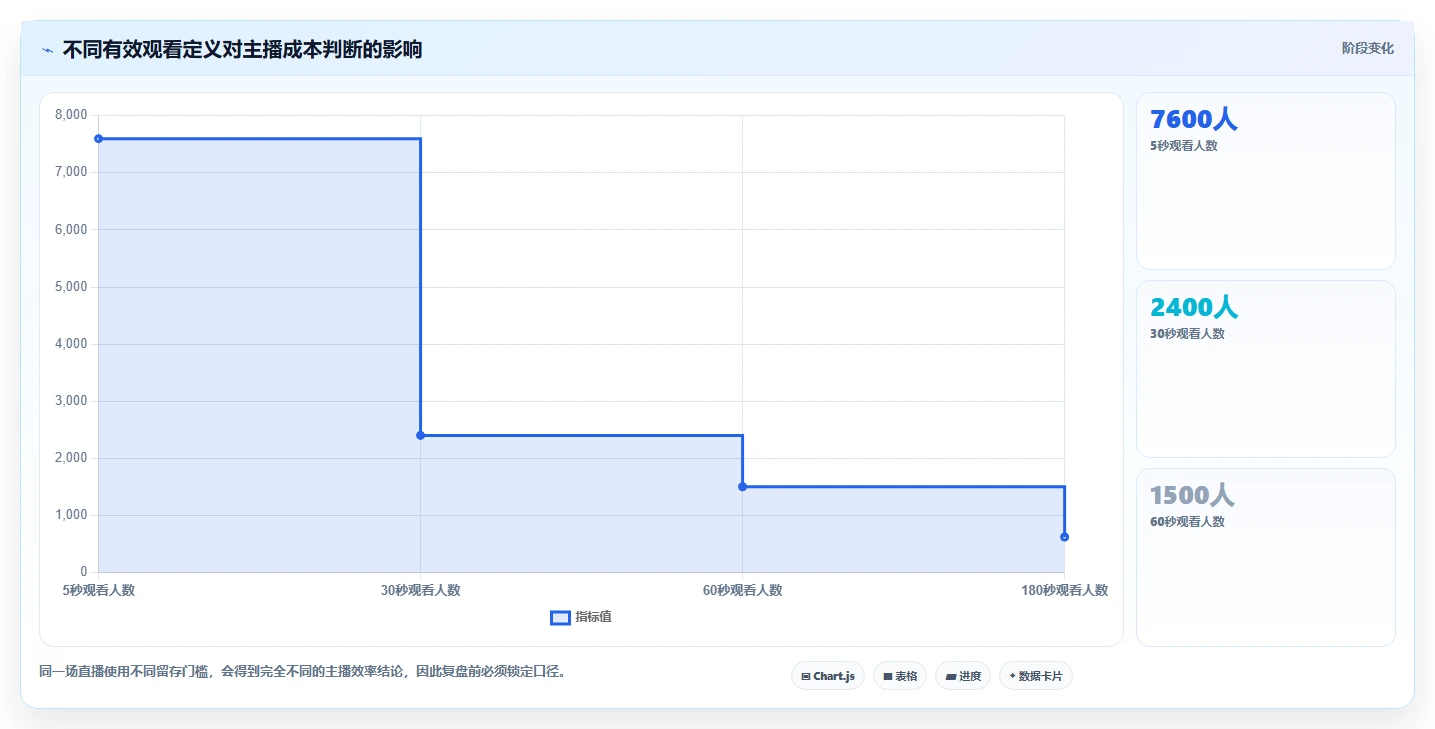Click the icon in the Chart.js tag
The image size is (1435, 729).
point(806,677)
